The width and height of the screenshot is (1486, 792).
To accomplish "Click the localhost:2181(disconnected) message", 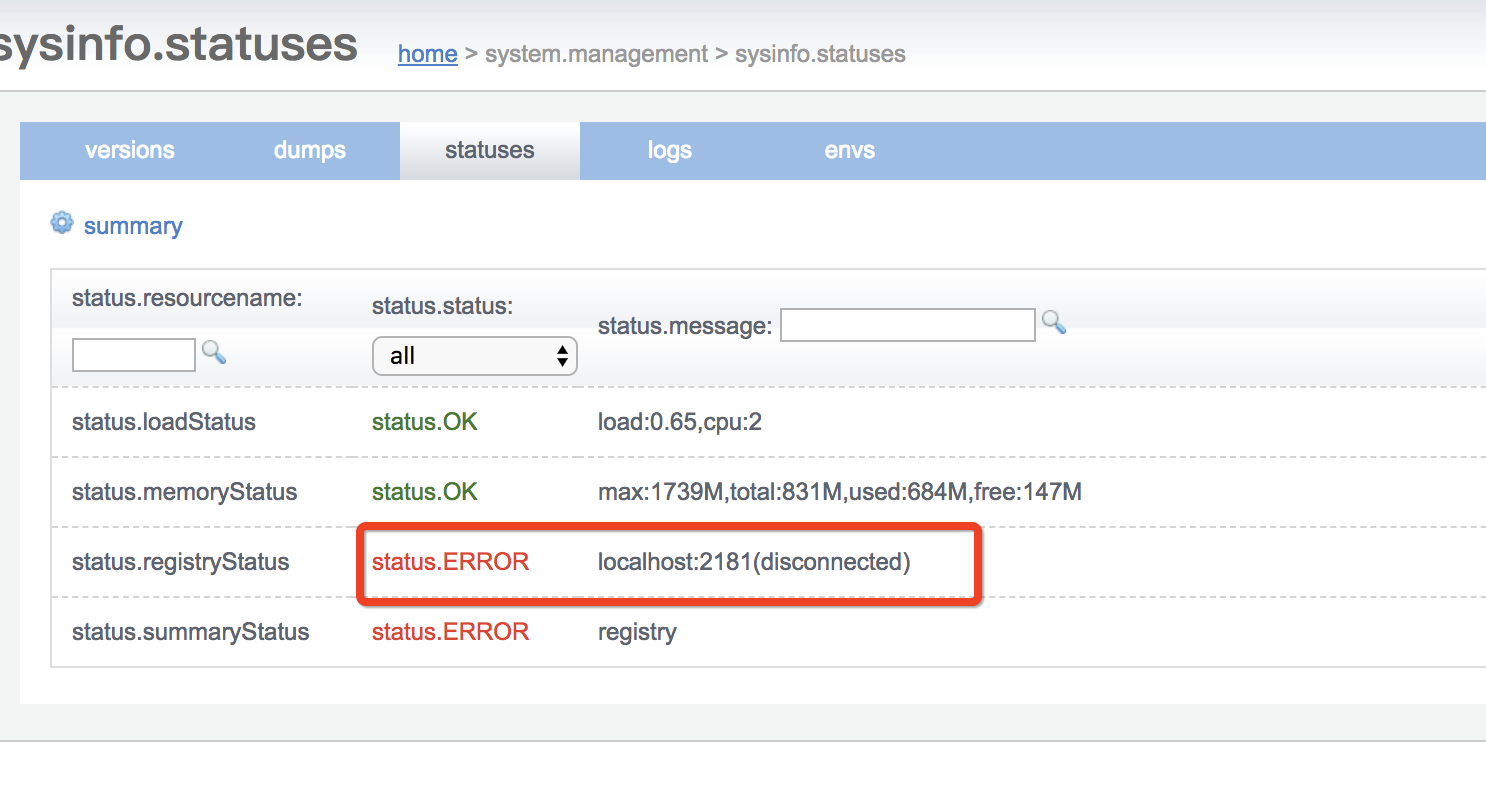I will [x=752, y=562].
